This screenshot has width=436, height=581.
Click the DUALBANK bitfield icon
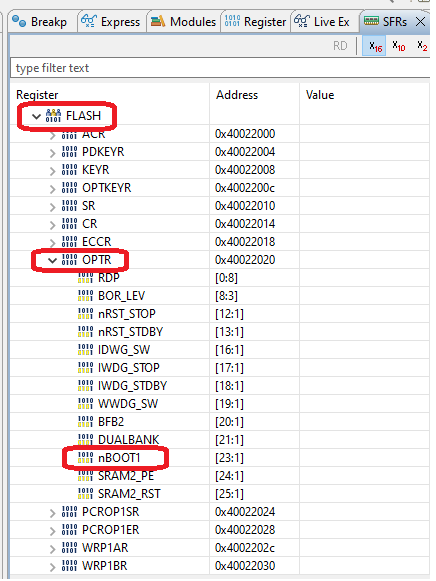coord(85,440)
